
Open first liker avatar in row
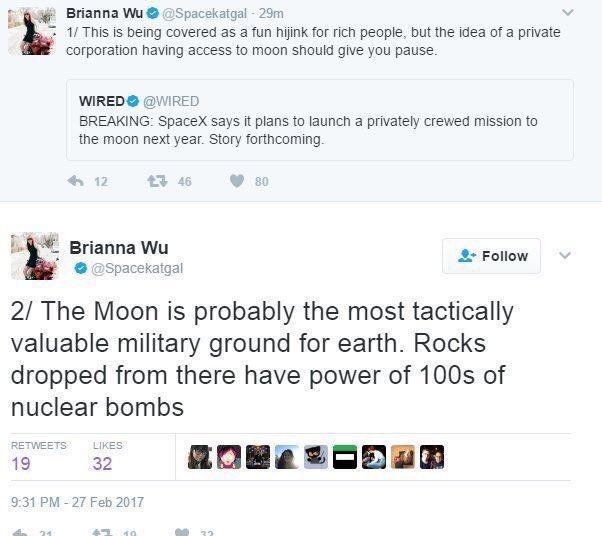coord(200,457)
